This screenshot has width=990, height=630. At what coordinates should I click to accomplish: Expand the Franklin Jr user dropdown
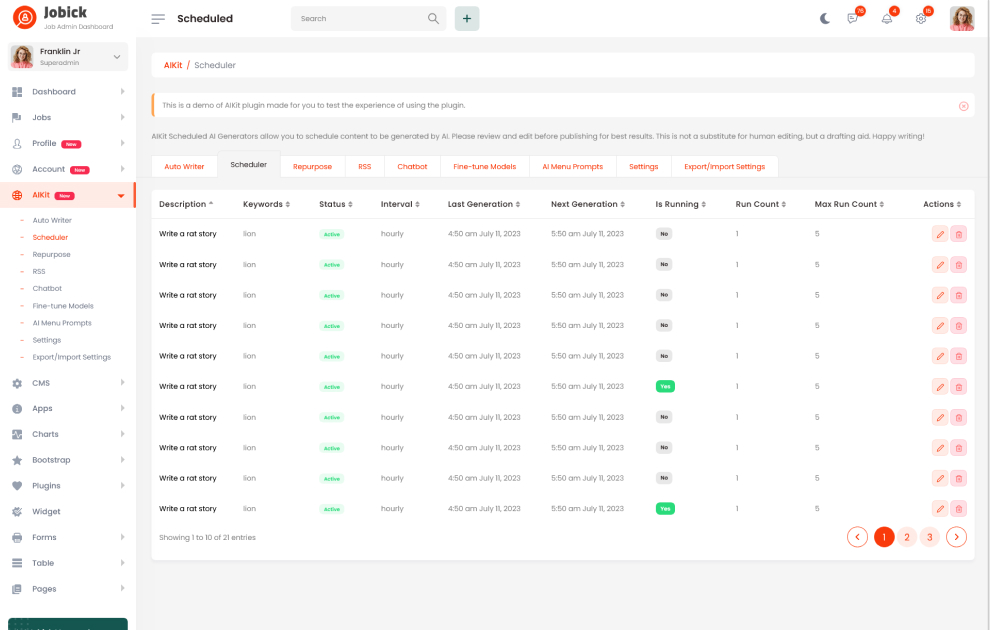[x=117, y=57]
